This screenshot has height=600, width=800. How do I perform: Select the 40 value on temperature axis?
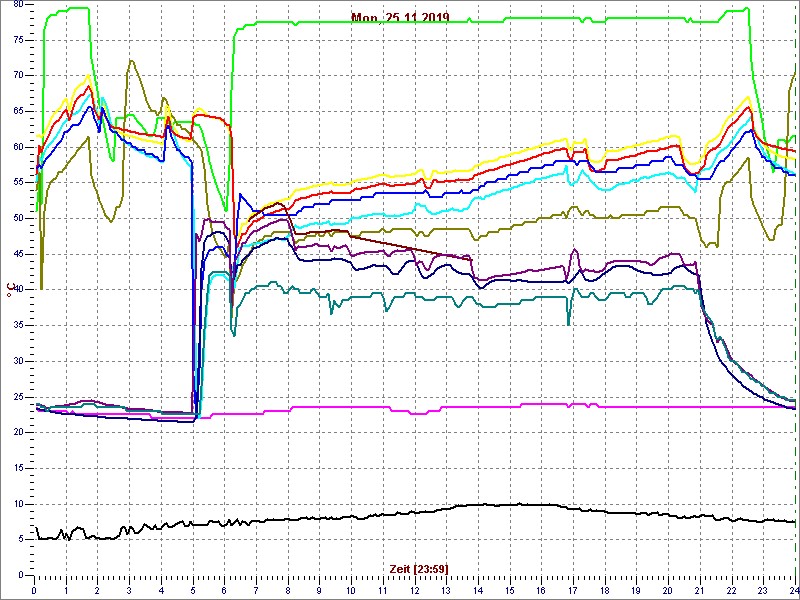18,290
